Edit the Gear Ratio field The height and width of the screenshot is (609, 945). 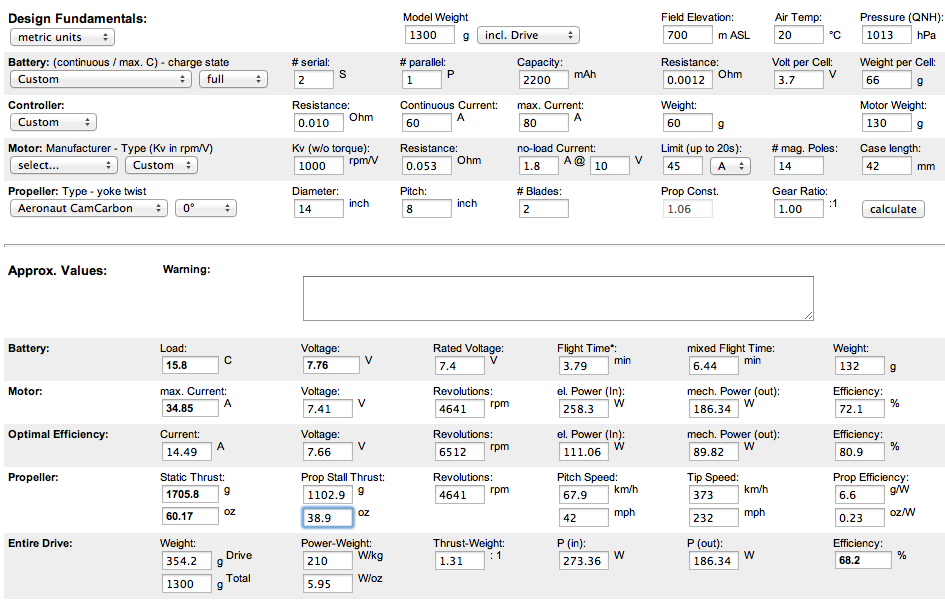click(797, 208)
